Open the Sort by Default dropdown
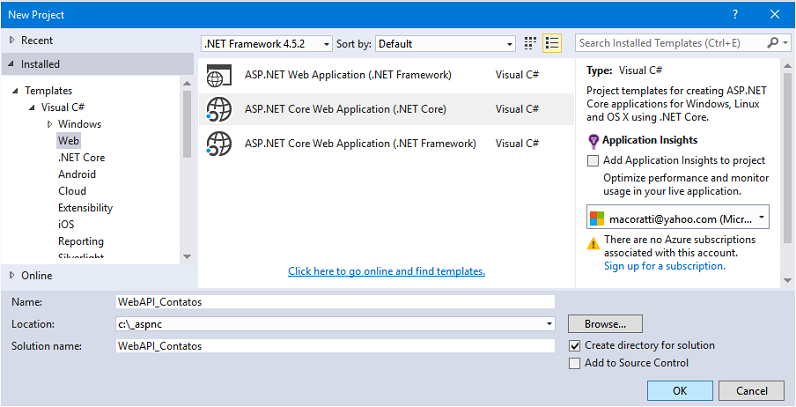Image resolution: width=796 pixels, height=407 pixels. pyautogui.click(x=446, y=44)
